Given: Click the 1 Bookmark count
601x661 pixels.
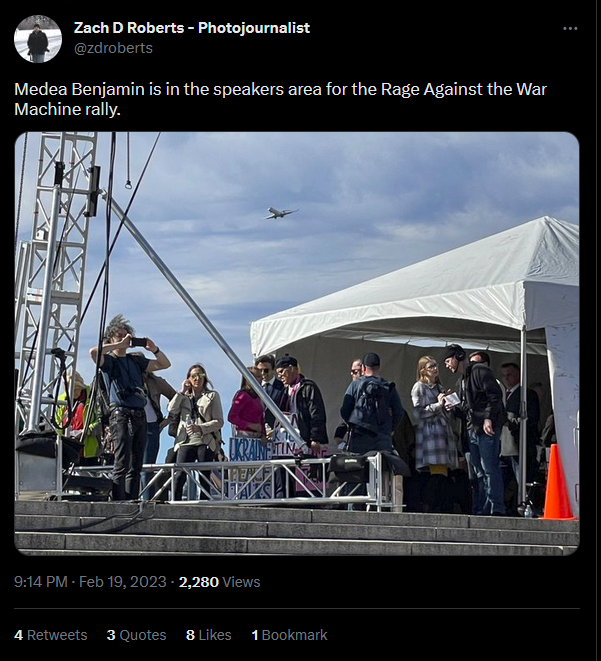Looking at the screenshot, I should click(x=290, y=635).
